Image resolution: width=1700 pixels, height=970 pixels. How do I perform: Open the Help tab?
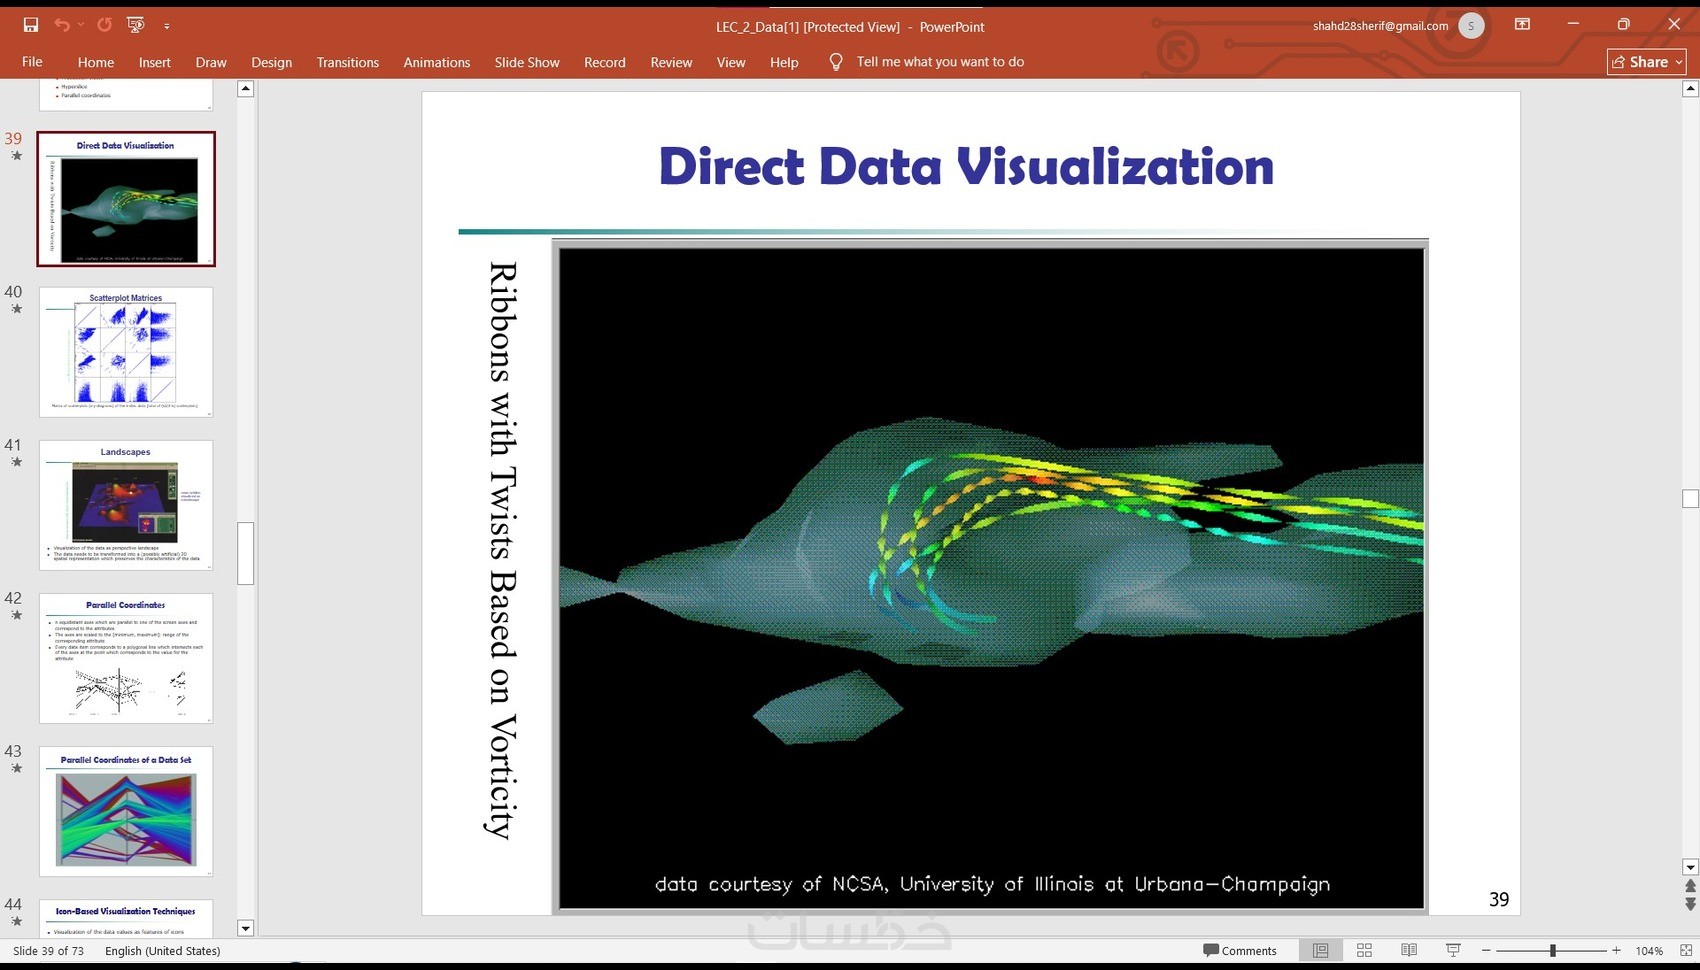click(x=784, y=62)
